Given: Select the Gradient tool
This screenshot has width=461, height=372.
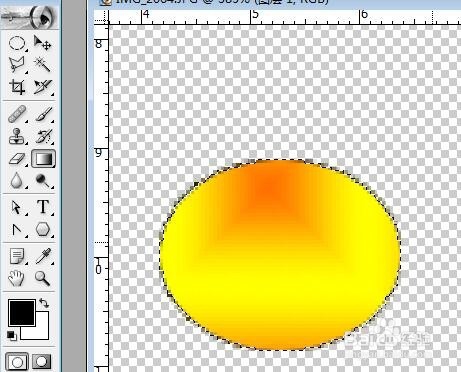Looking at the screenshot, I should click(x=43, y=159).
